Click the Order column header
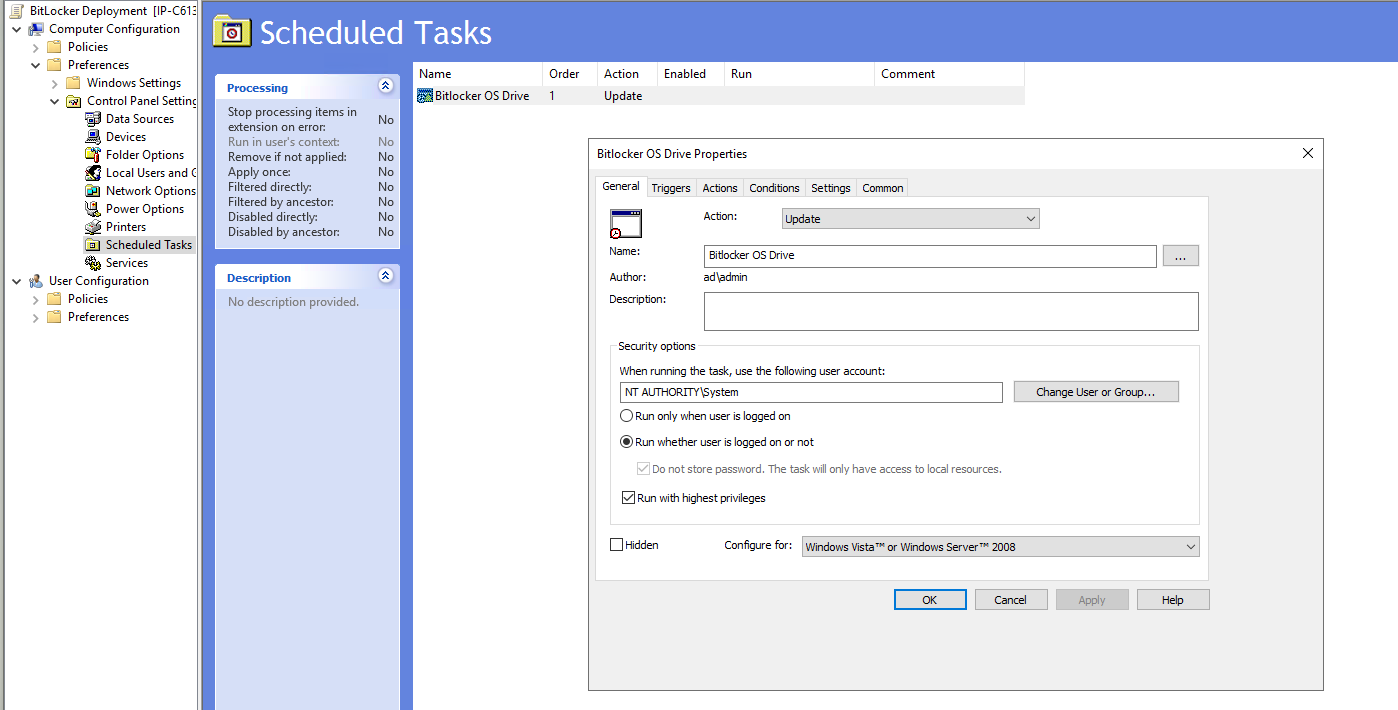Screen dimensions: 1398x710 (572, 74)
